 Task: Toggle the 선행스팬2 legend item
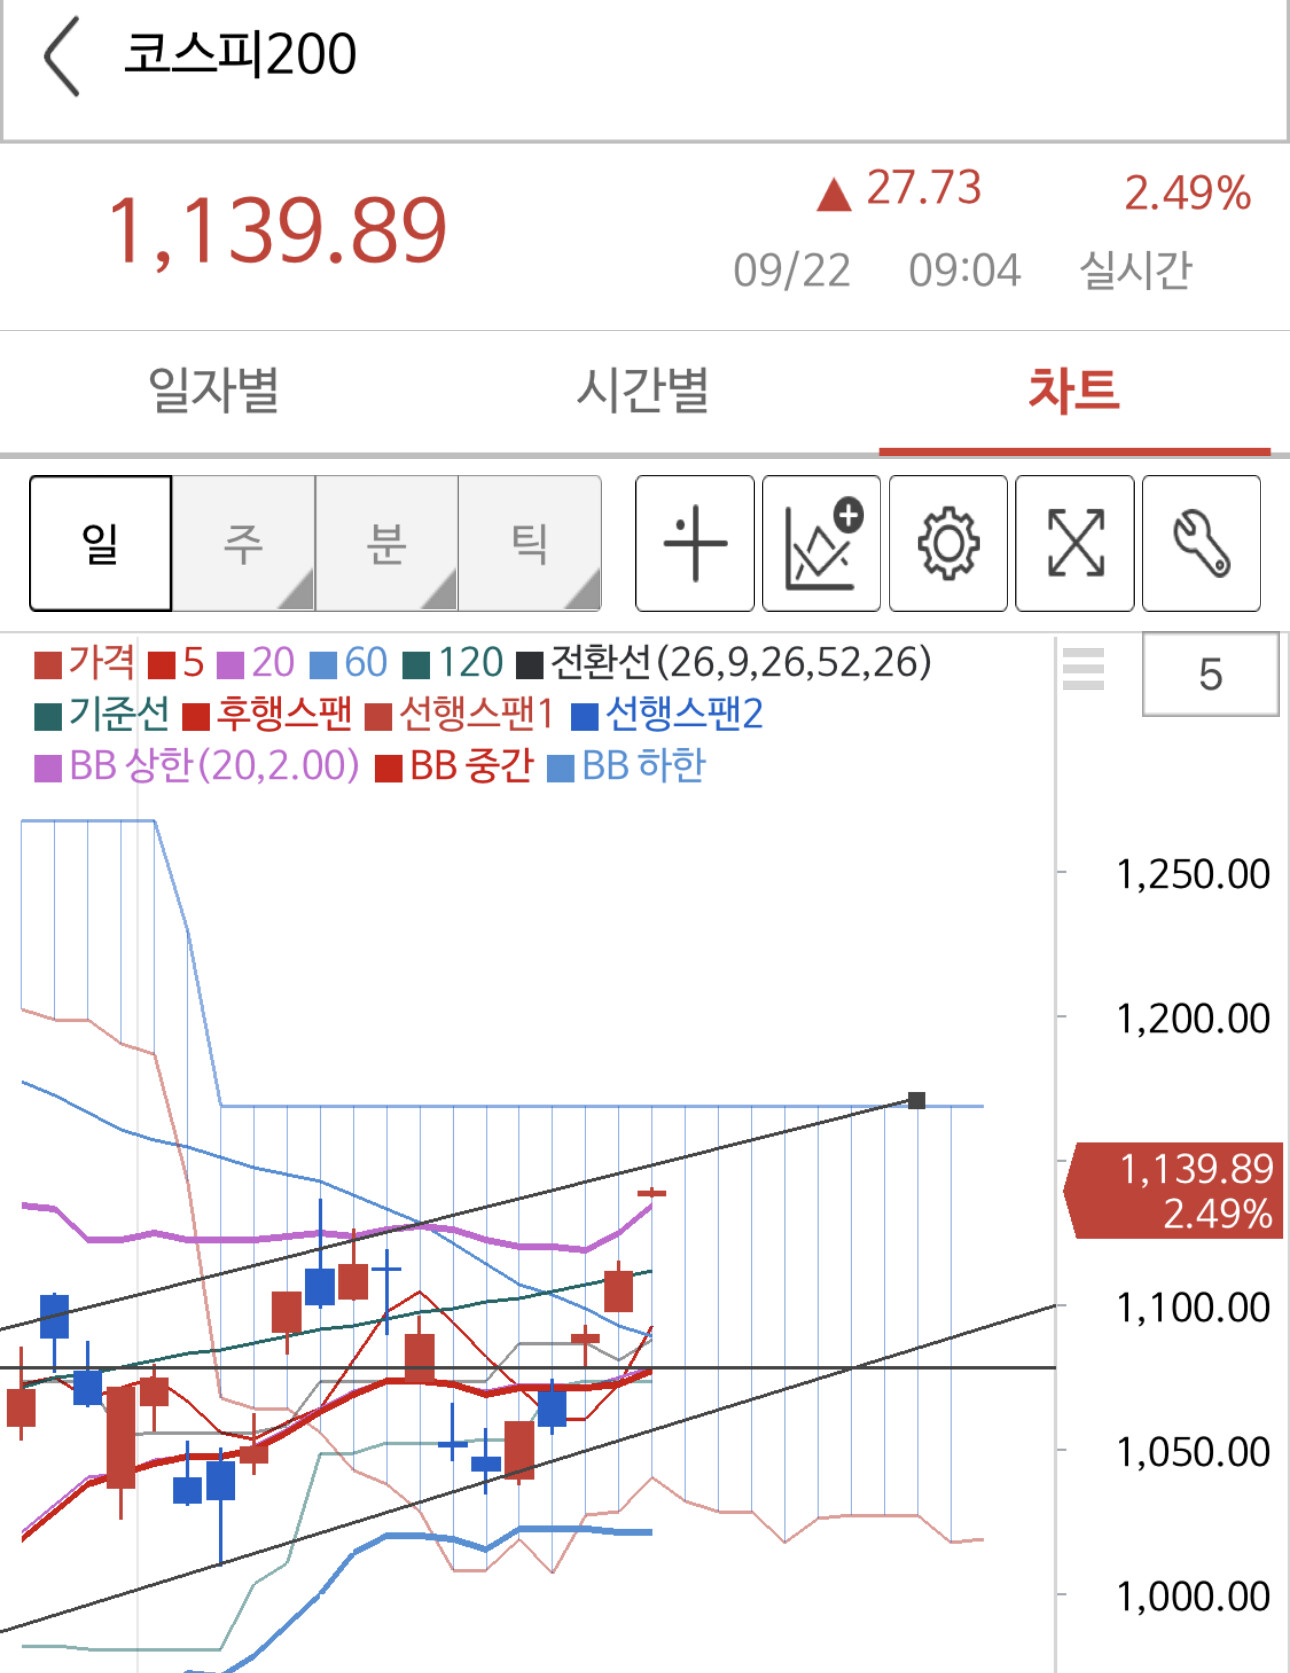(667, 714)
